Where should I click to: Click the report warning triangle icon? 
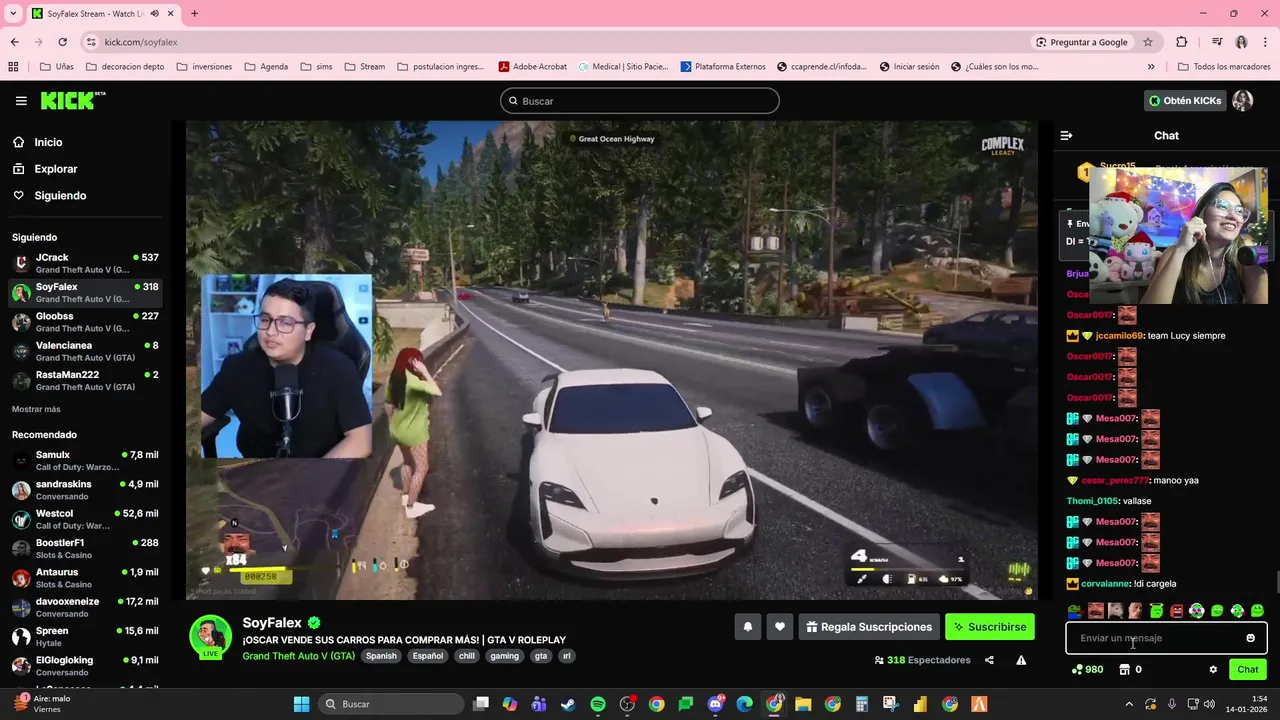coord(1021,660)
